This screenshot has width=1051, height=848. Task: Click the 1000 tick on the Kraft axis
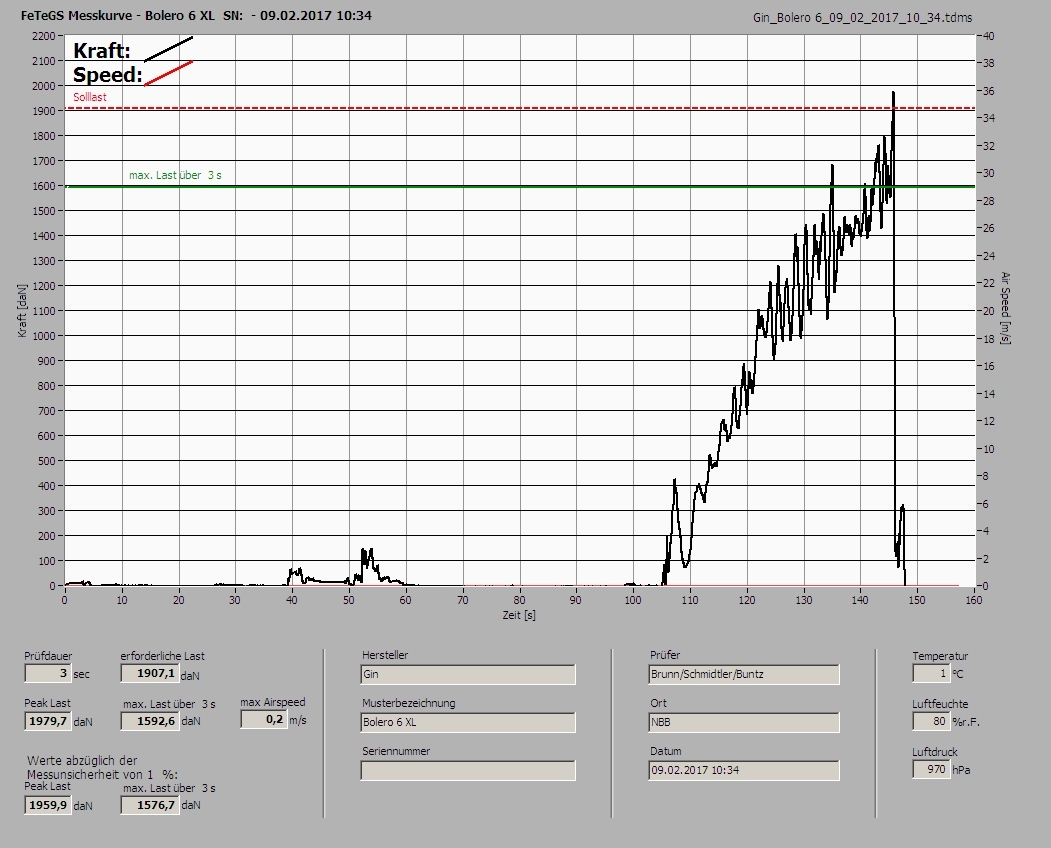click(x=43, y=336)
